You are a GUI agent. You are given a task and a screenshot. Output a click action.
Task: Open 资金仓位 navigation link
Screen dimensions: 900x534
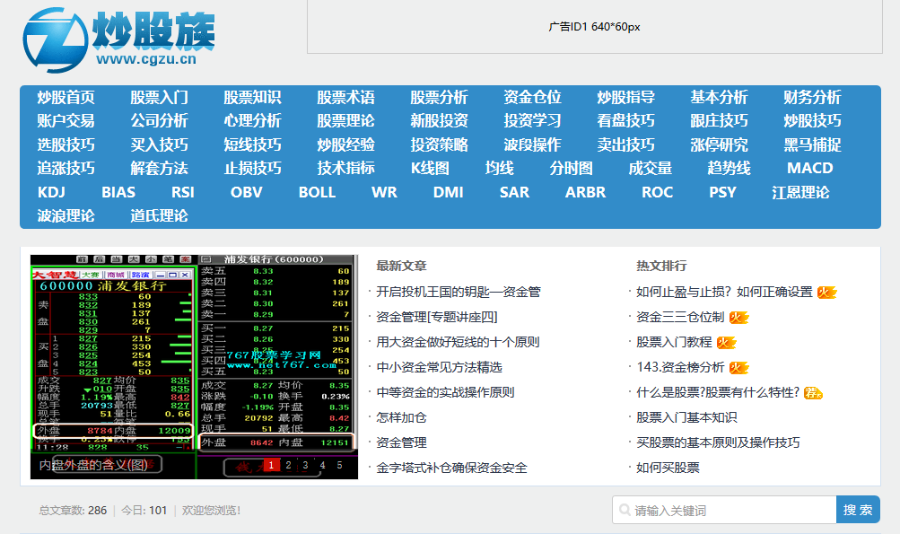[532, 97]
